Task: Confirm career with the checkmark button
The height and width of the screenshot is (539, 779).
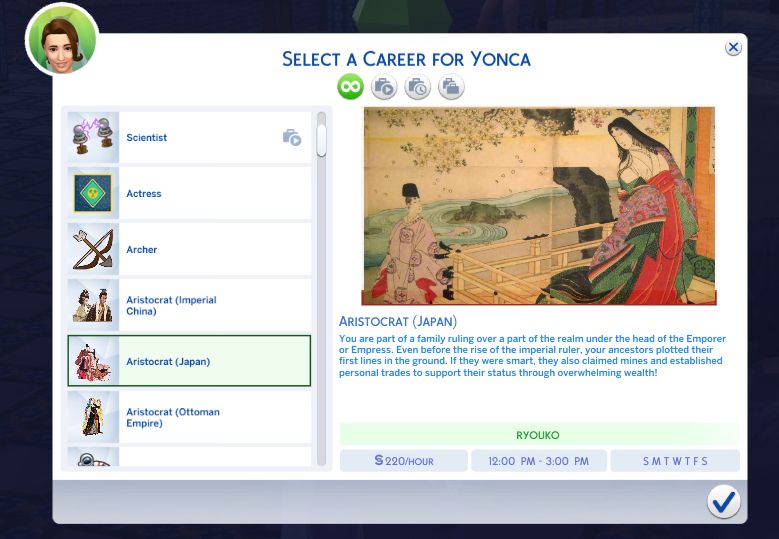Action: pos(723,502)
